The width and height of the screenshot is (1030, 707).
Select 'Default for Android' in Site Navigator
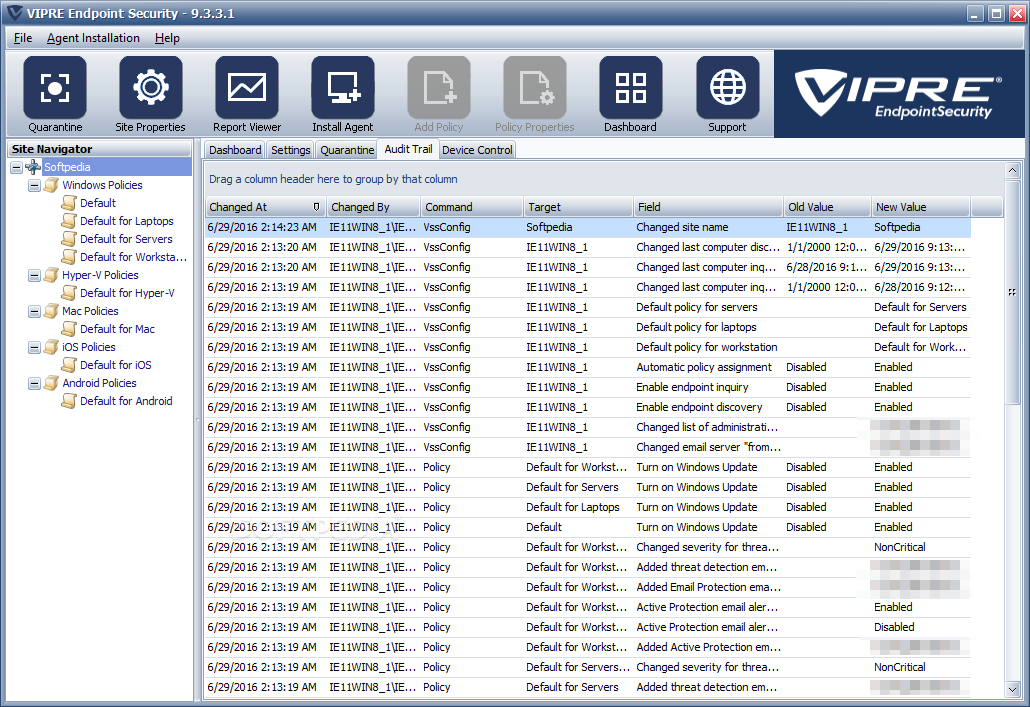click(126, 401)
